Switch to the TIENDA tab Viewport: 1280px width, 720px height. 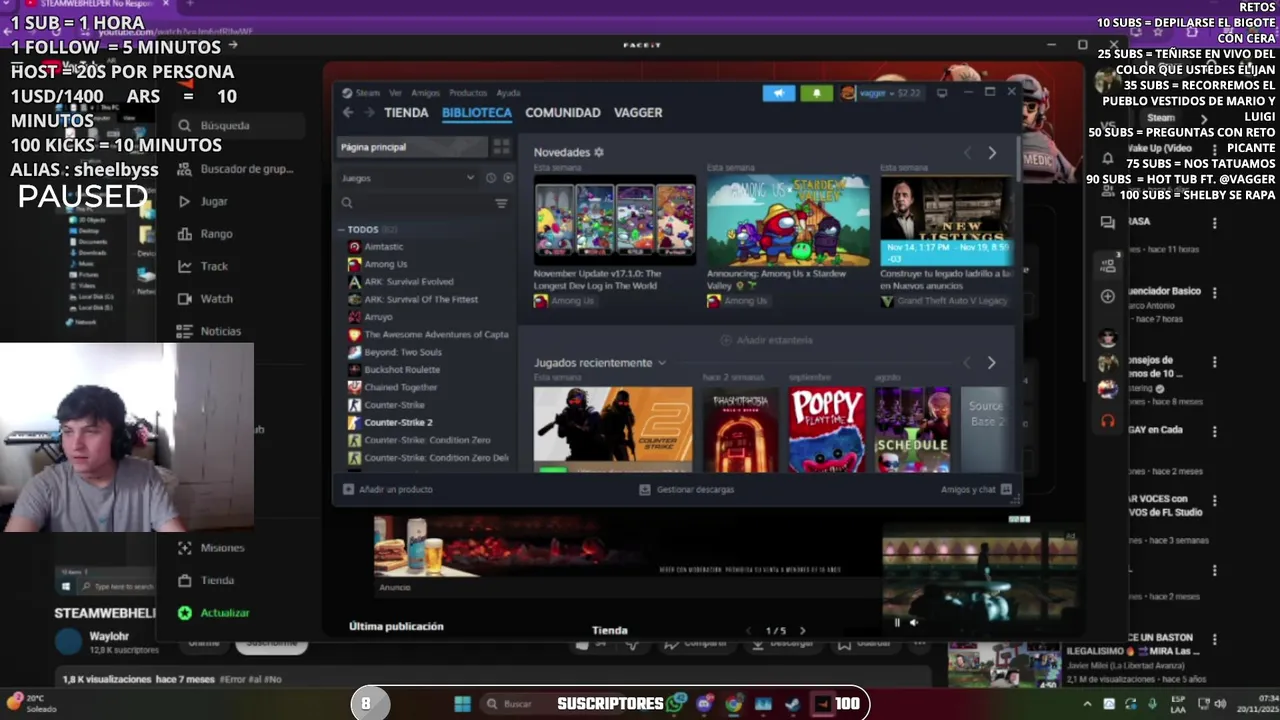(x=406, y=113)
